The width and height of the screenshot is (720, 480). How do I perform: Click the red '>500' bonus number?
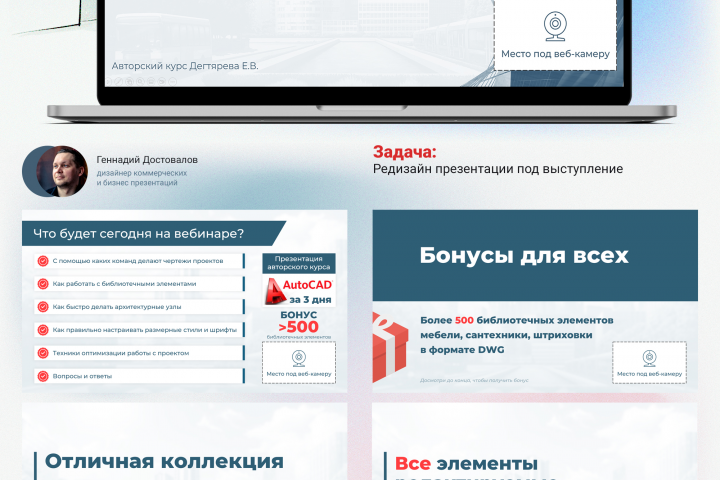298,327
